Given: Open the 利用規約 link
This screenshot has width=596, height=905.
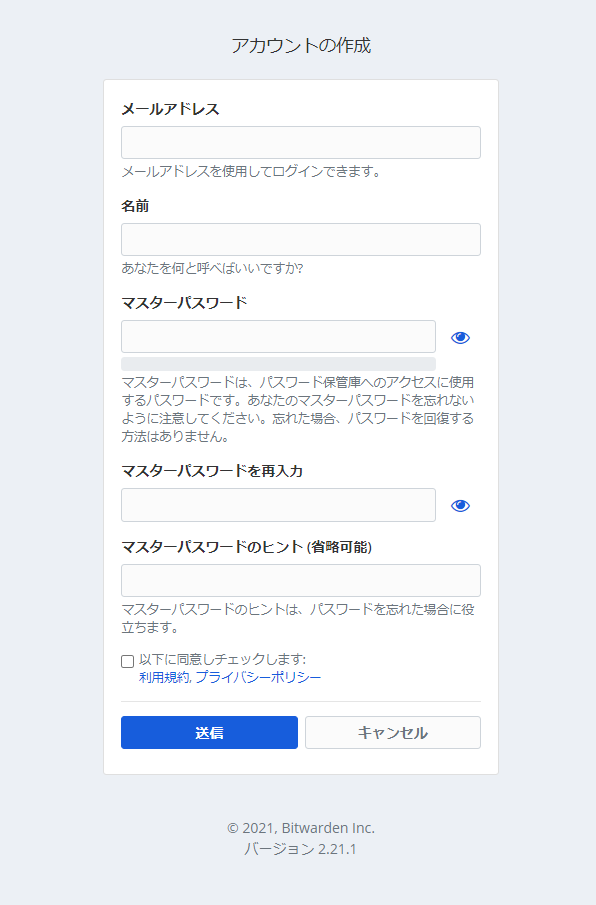Looking at the screenshot, I should 166,677.
